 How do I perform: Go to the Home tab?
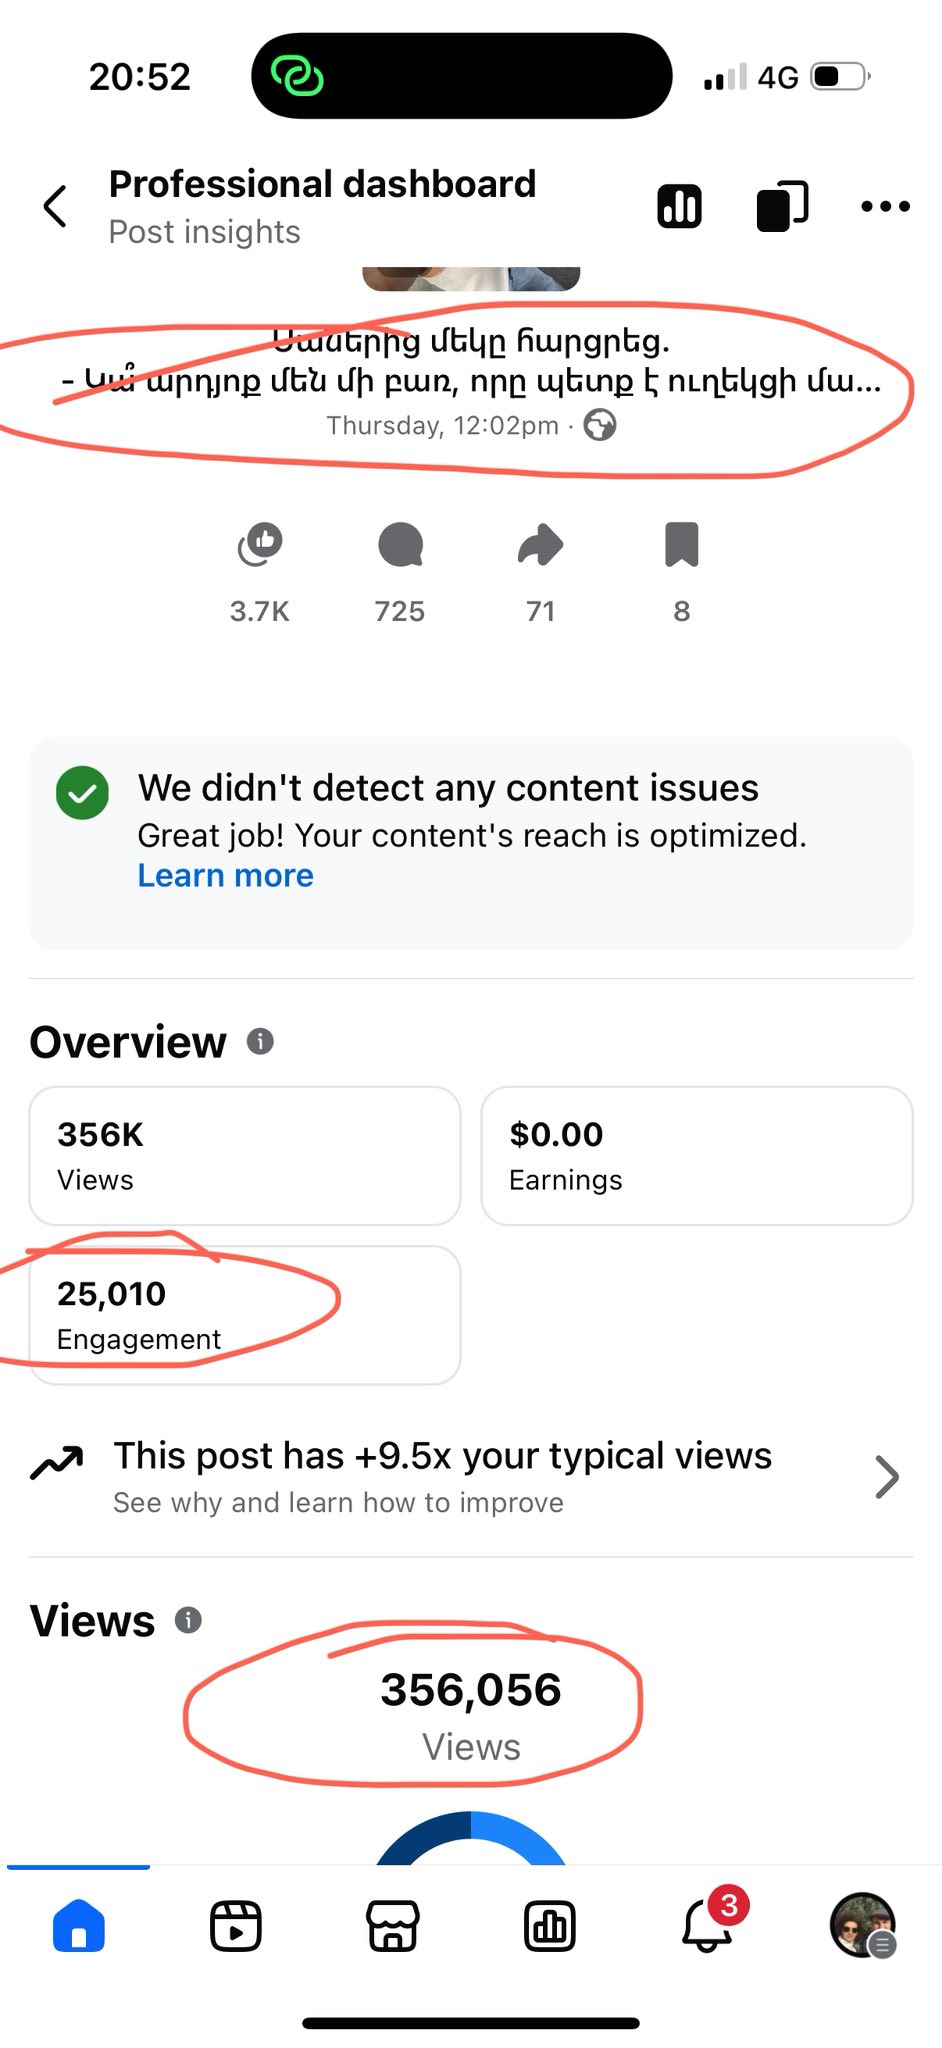[x=79, y=1926]
